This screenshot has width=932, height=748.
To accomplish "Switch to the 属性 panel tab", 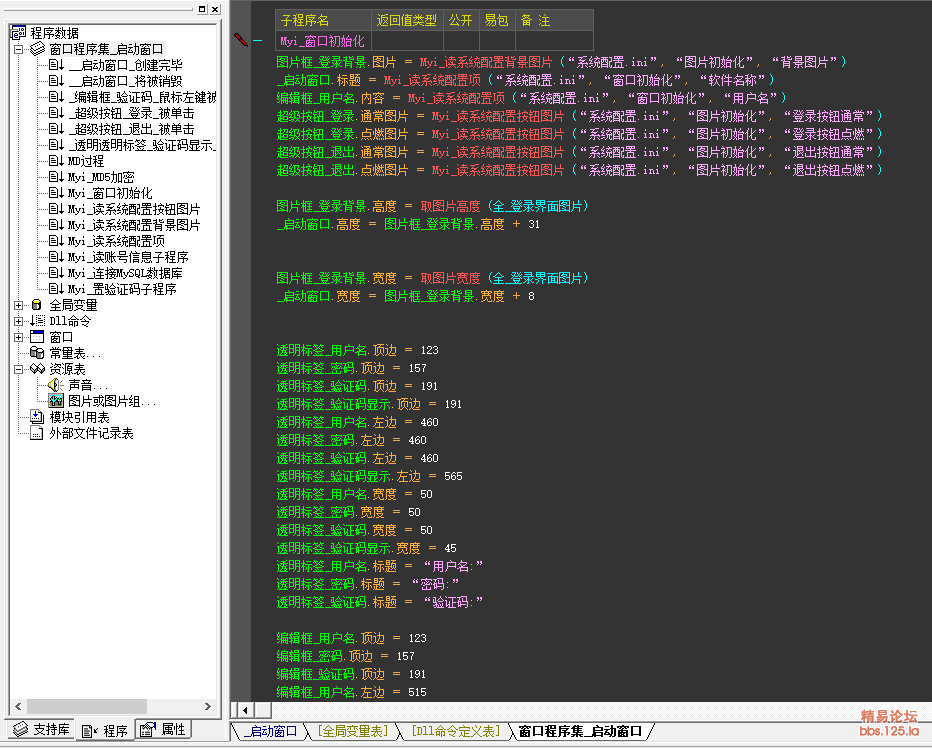I will pyautogui.click(x=162, y=730).
